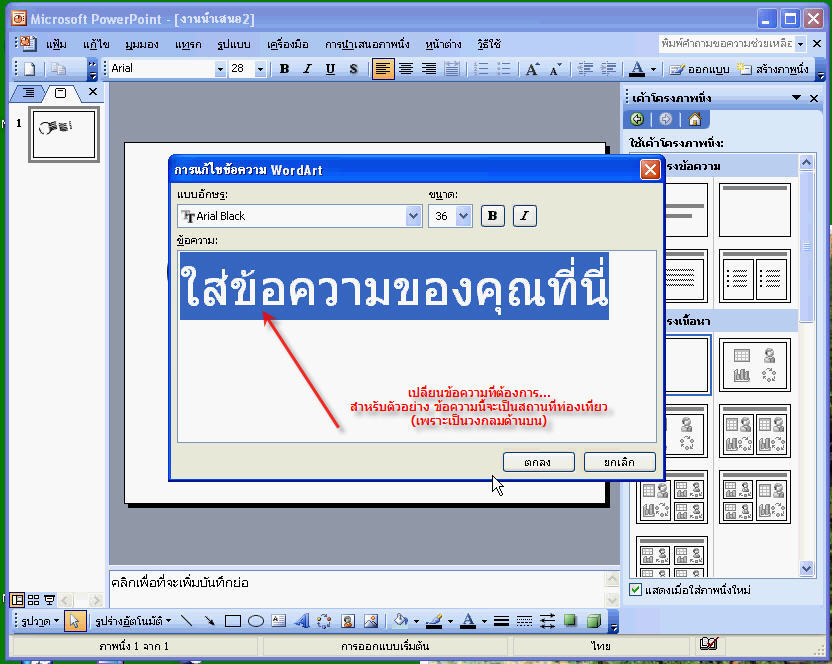832x664 pixels.
Task: Click the WordArt text entry box
Action: tap(417, 346)
